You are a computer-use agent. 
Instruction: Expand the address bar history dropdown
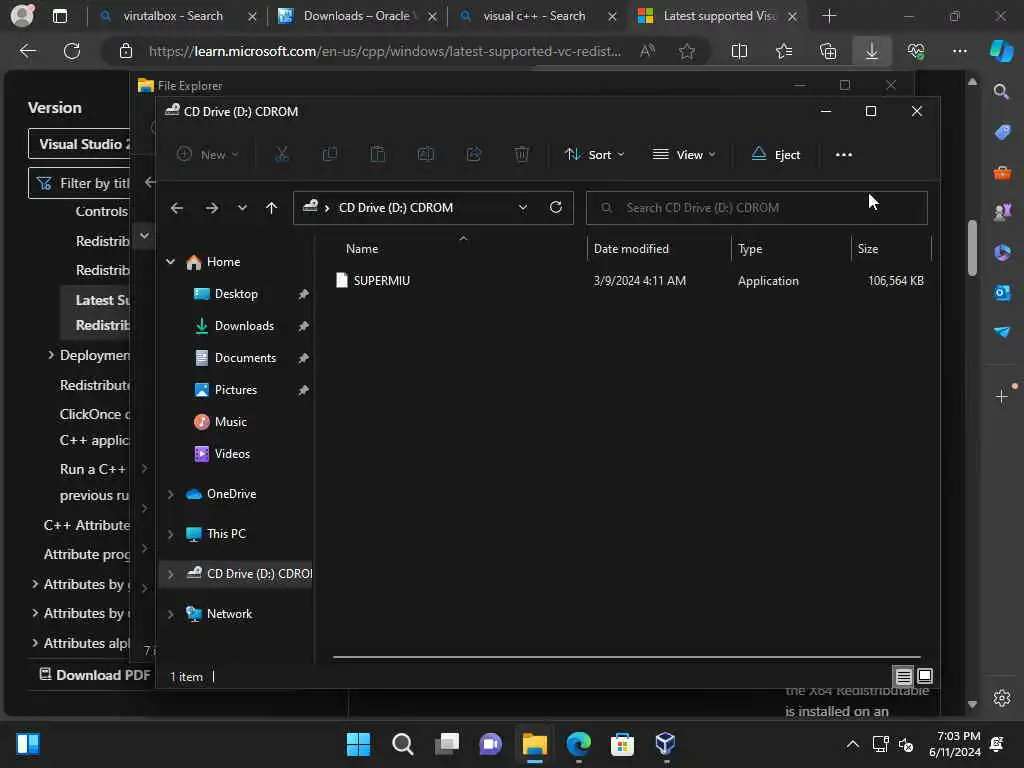[x=522, y=208]
